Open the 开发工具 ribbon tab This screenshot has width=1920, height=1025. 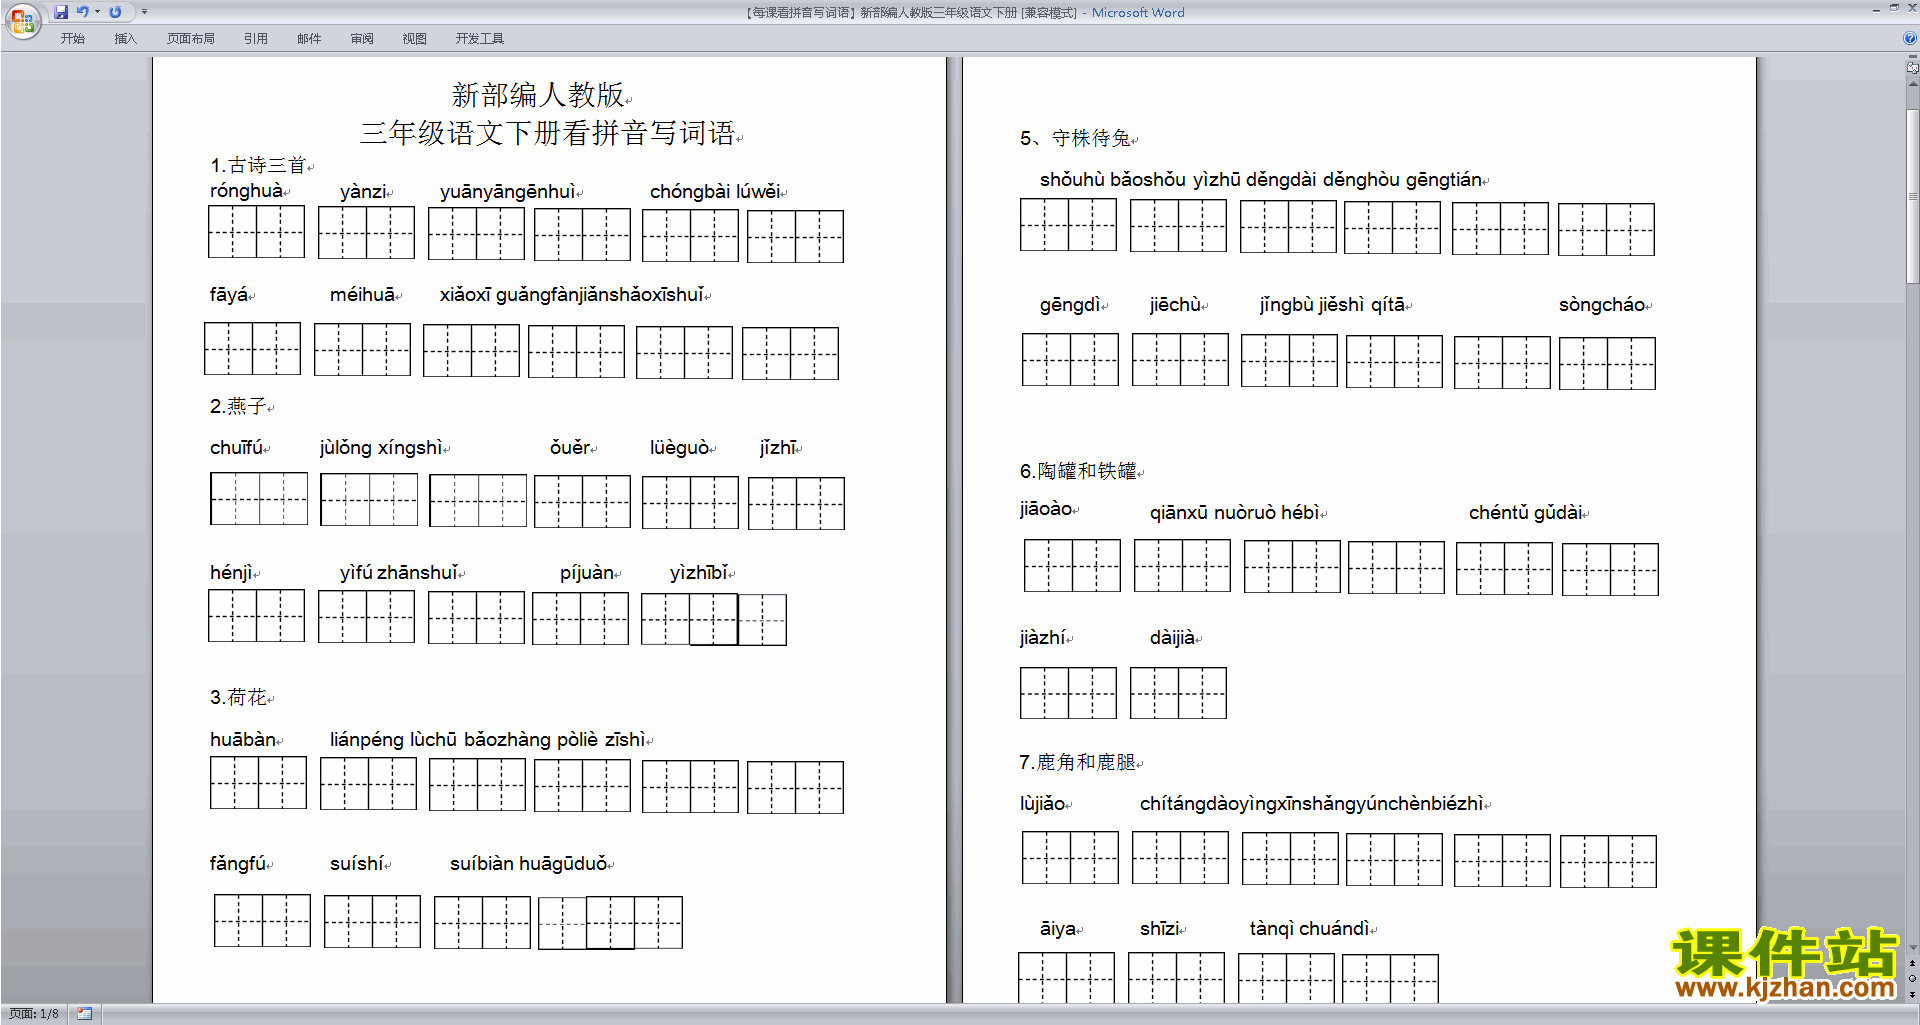click(479, 38)
